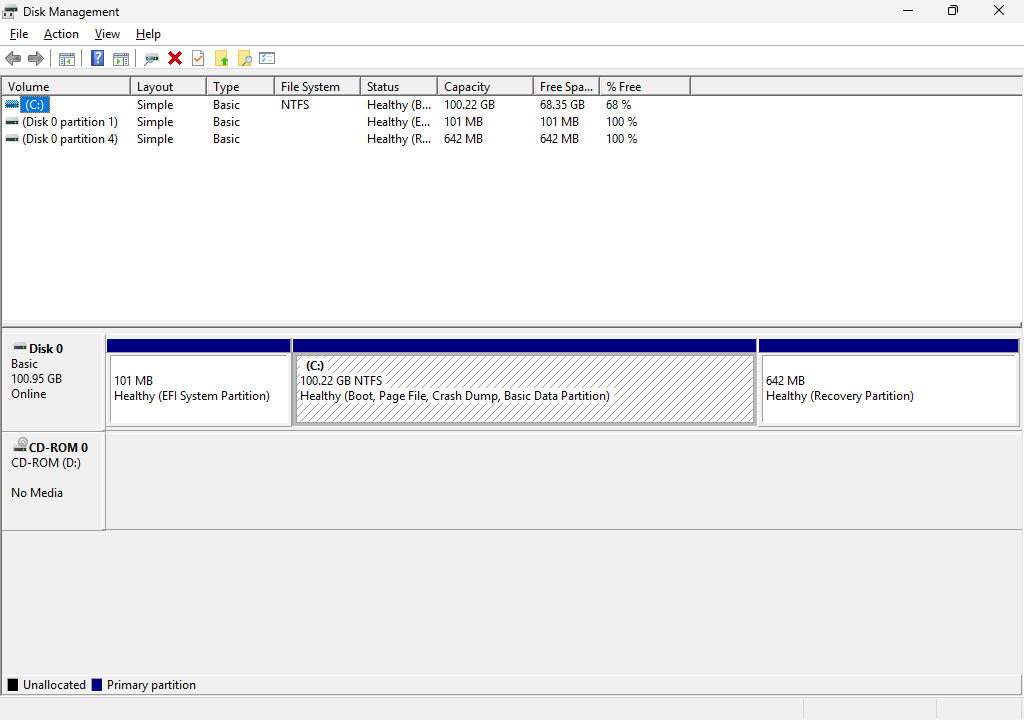
Task: Click the Healthy (B... status cell
Action: click(399, 105)
